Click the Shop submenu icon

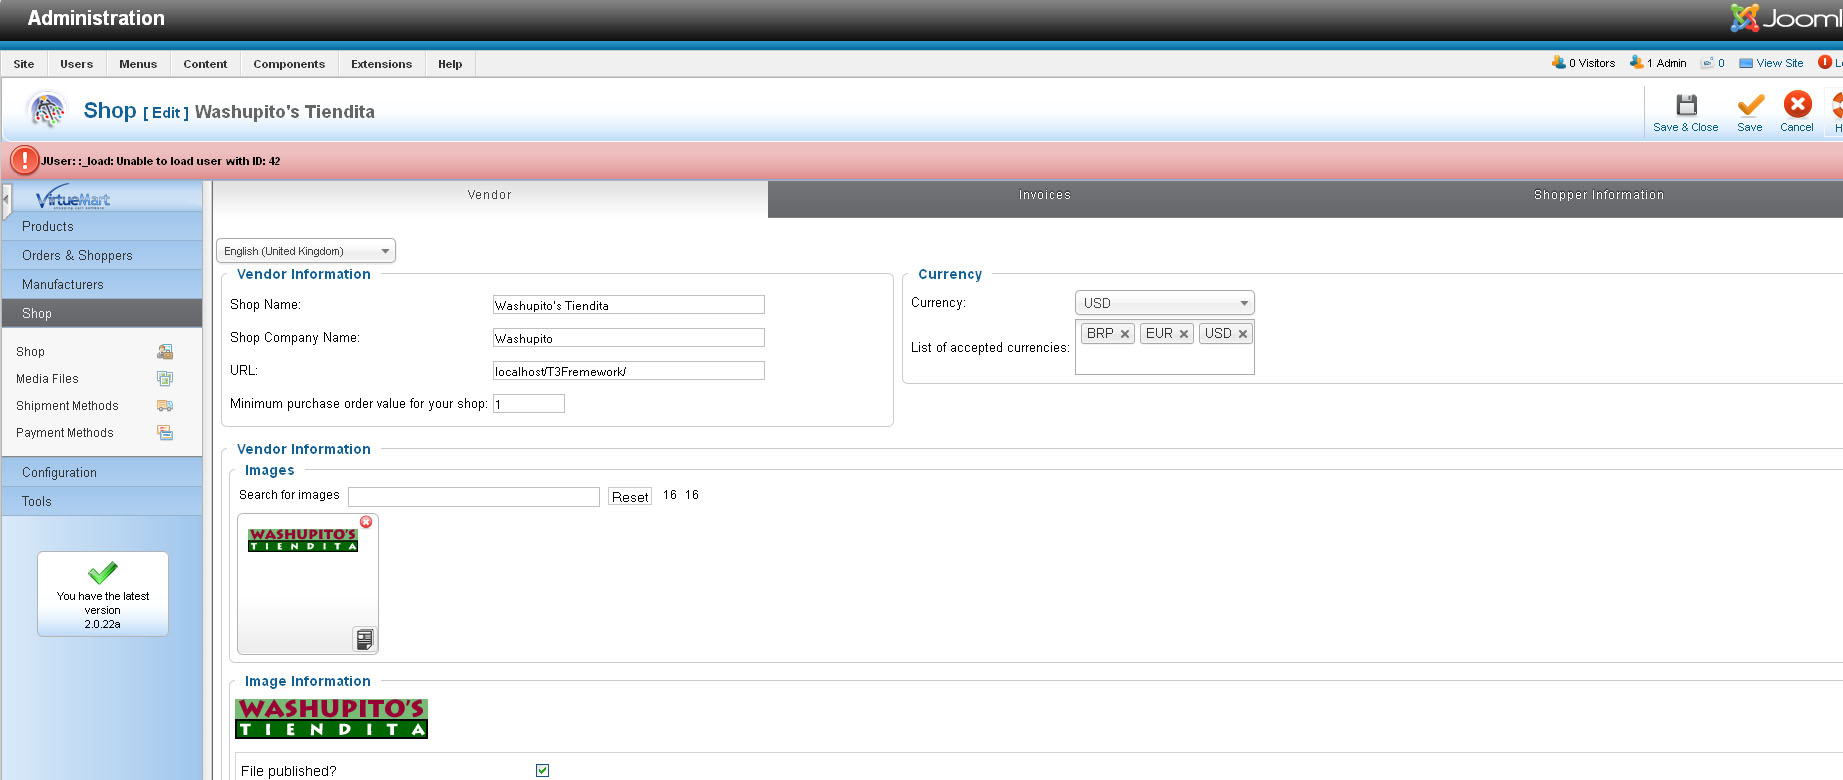[x=165, y=352]
